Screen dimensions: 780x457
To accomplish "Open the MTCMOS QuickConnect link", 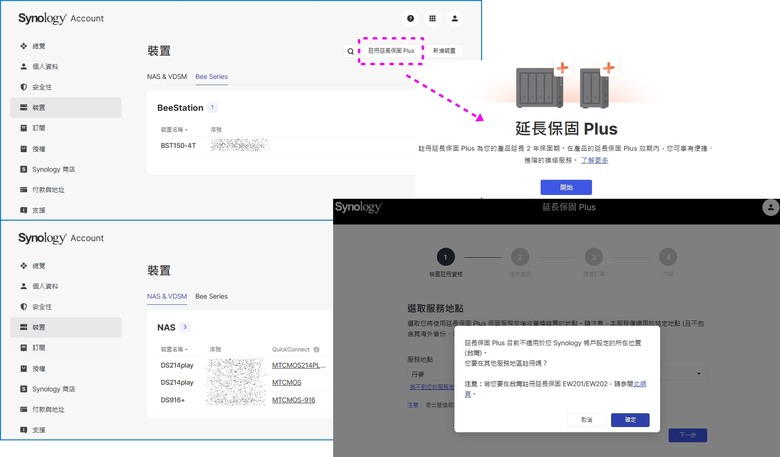I will point(287,382).
